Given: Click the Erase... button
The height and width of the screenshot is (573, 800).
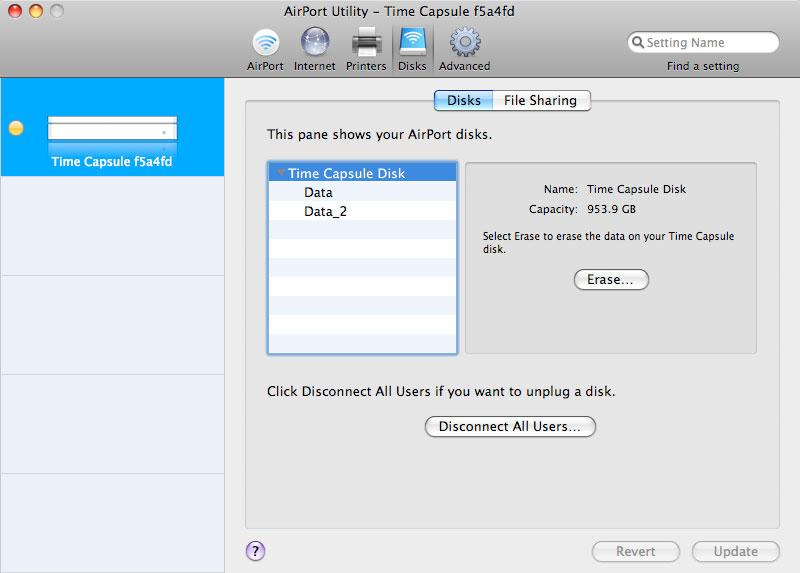Looking at the screenshot, I should [x=611, y=280].
